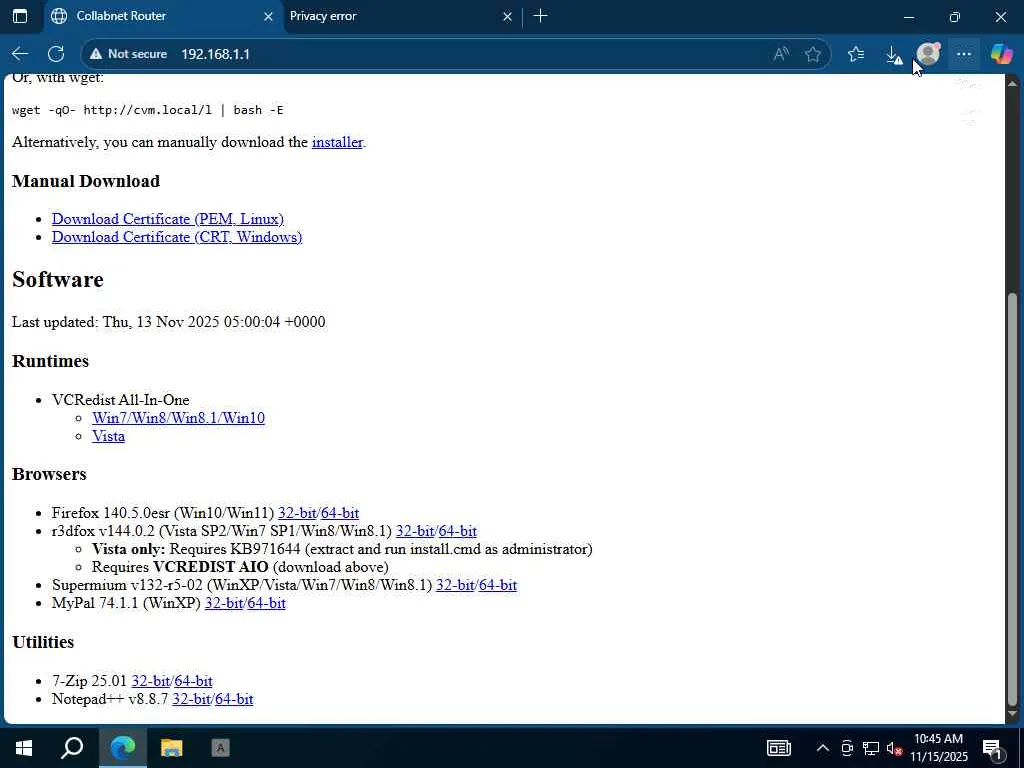Close the Collabnet Router tab
This screenshot has height=768, width=1024.
[268, 16]
